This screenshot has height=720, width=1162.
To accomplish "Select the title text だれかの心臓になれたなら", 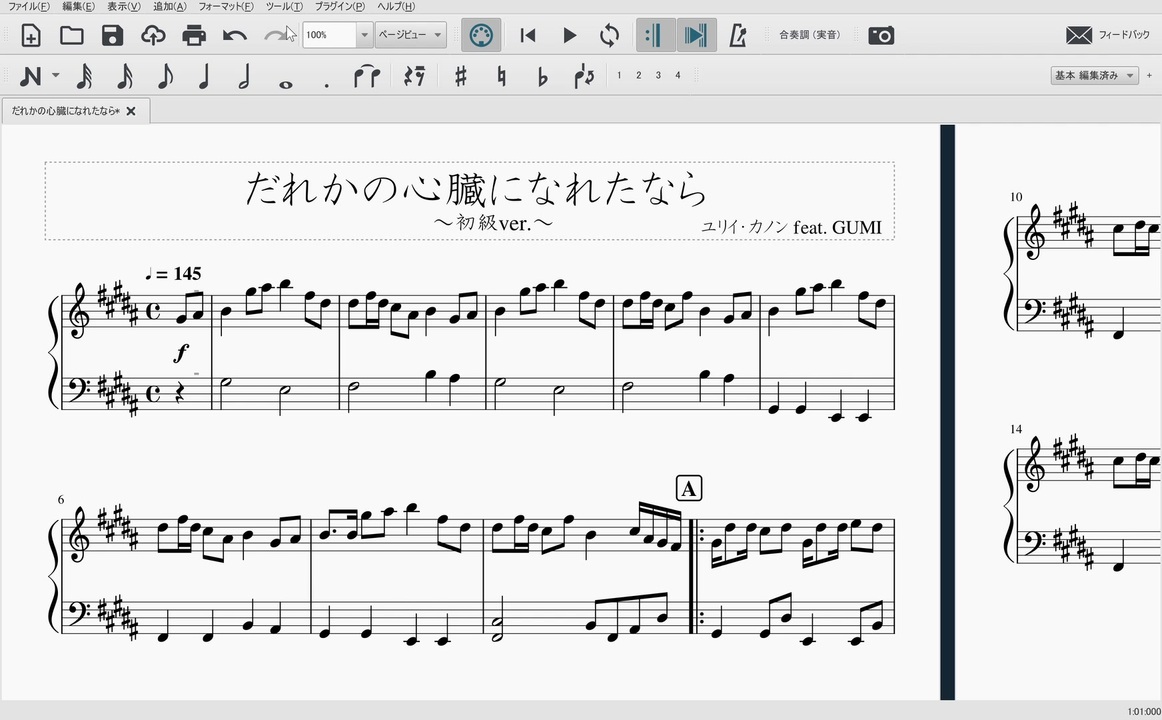I will [475, 188].
